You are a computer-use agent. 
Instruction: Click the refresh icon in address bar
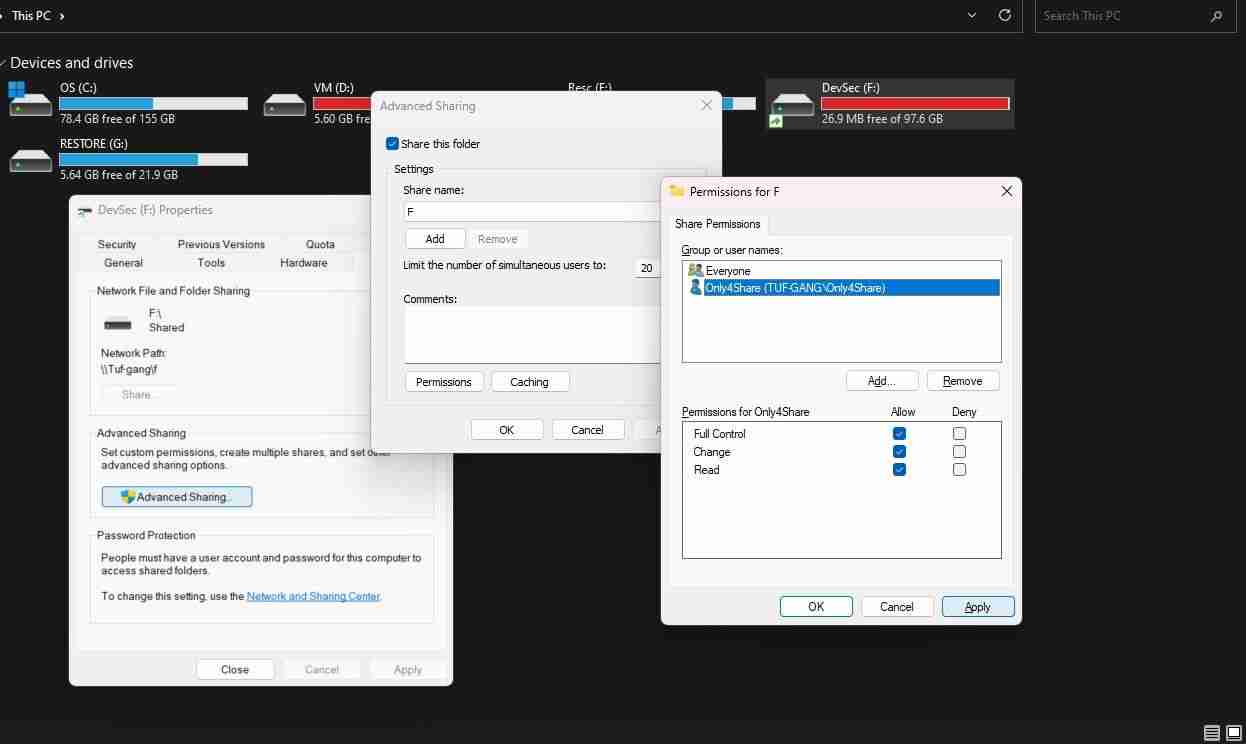[x=1005, y=16]
